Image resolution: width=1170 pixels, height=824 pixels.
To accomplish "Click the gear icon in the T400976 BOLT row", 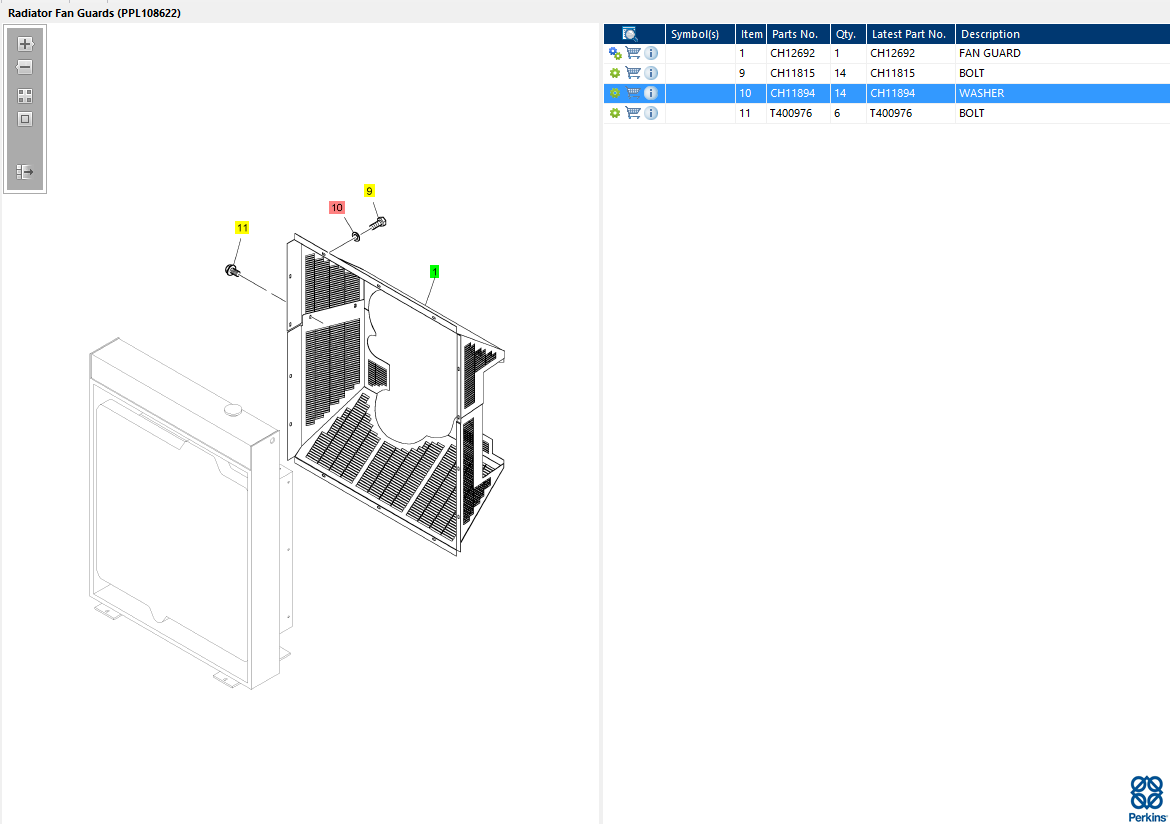I will point(615,113).
